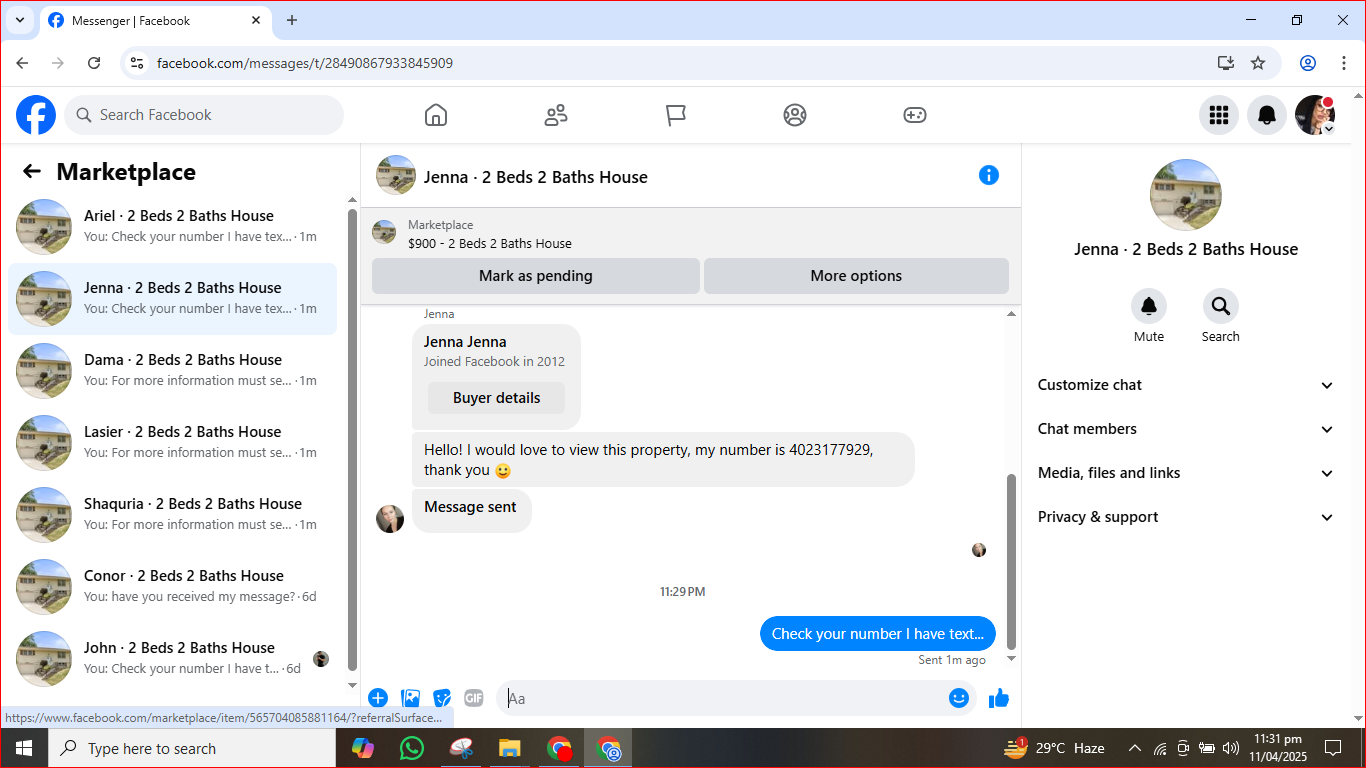Open Chrome tab search dropdown arrow
Screen dimensions: 1366x768
click(x=19, y=20)
